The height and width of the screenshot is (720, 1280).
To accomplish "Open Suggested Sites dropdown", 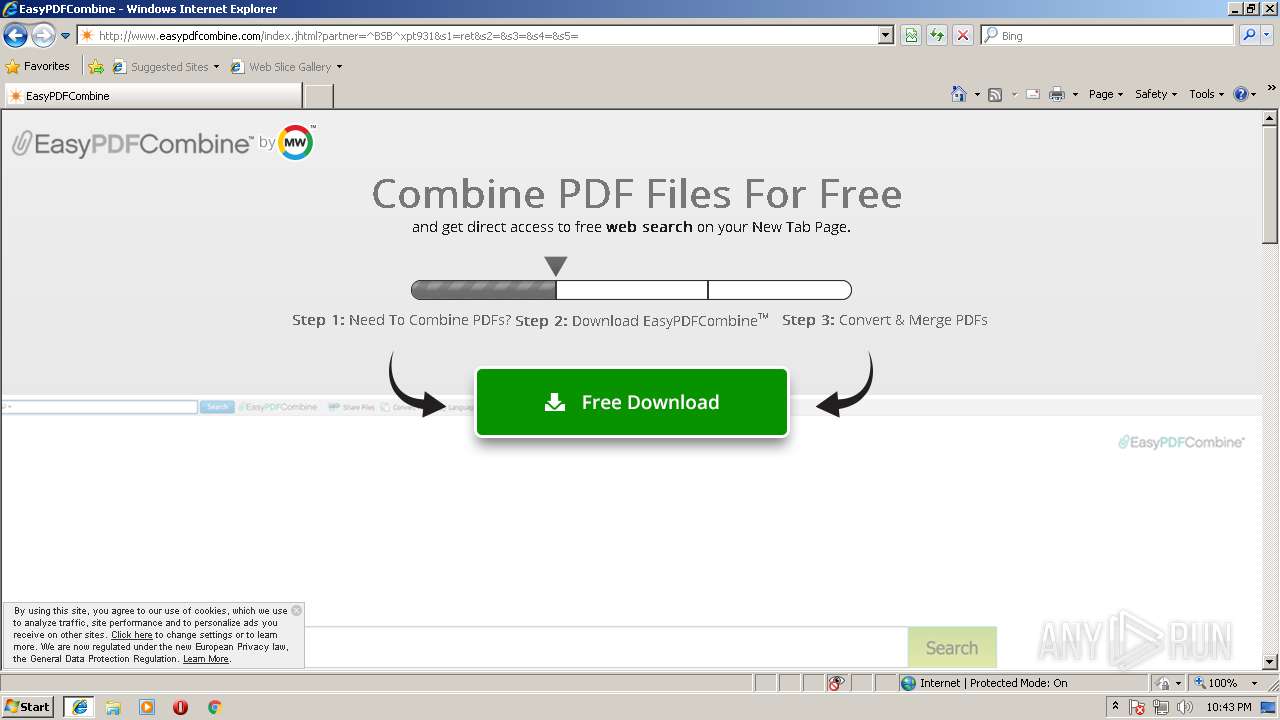I will [165, 67].
